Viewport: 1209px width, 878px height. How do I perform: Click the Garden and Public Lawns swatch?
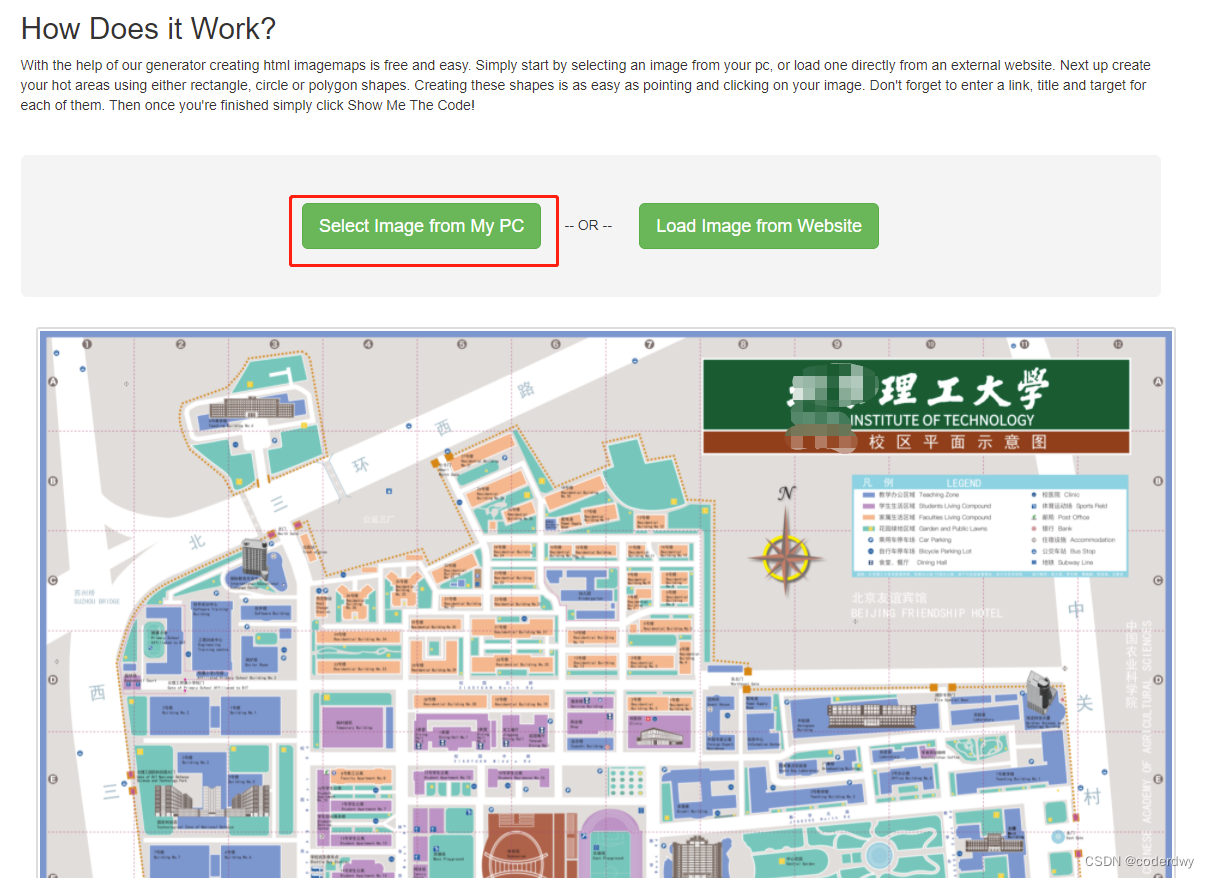pos(869,528)
